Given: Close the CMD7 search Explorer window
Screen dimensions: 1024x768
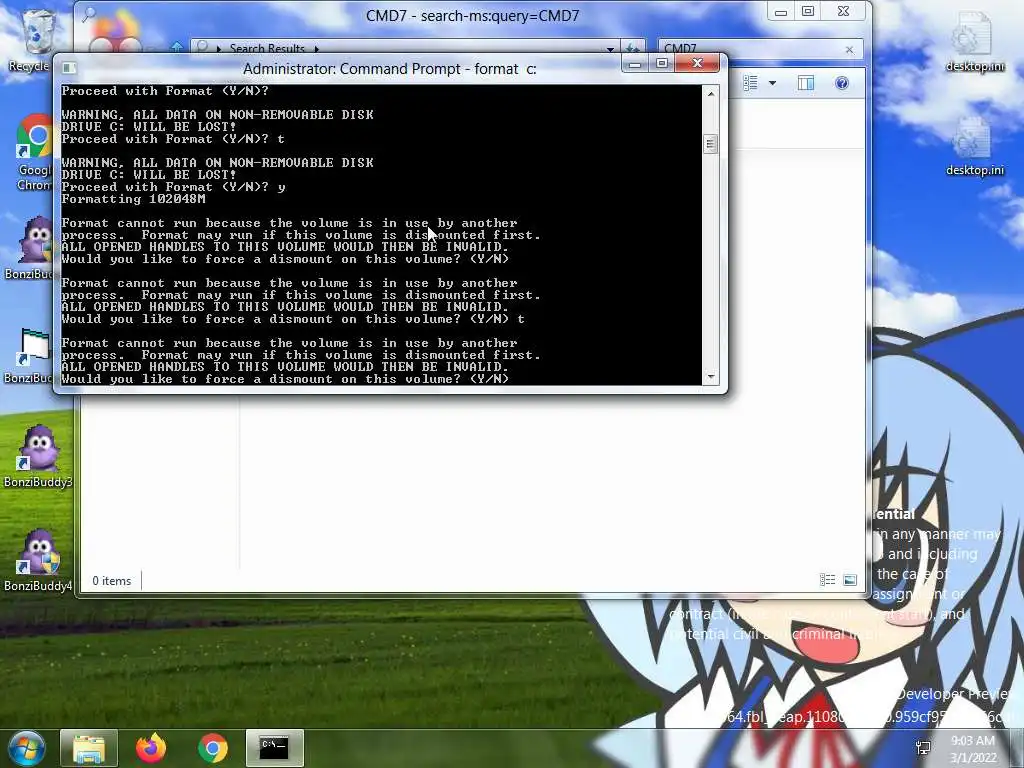Looking at the screenshot, I should tap(843, 12).
